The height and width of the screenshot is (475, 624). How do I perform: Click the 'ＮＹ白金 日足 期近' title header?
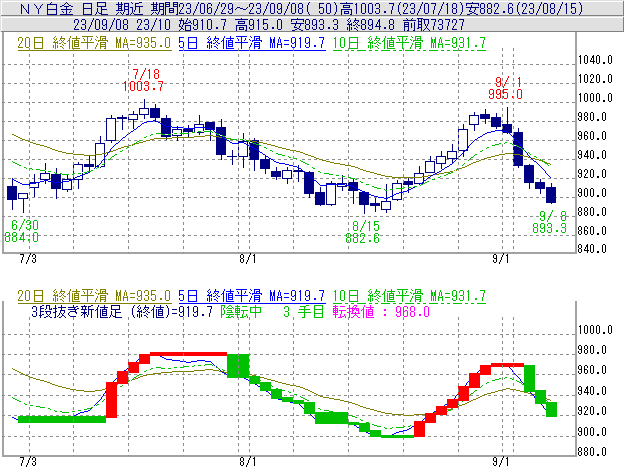coord(312,8)
